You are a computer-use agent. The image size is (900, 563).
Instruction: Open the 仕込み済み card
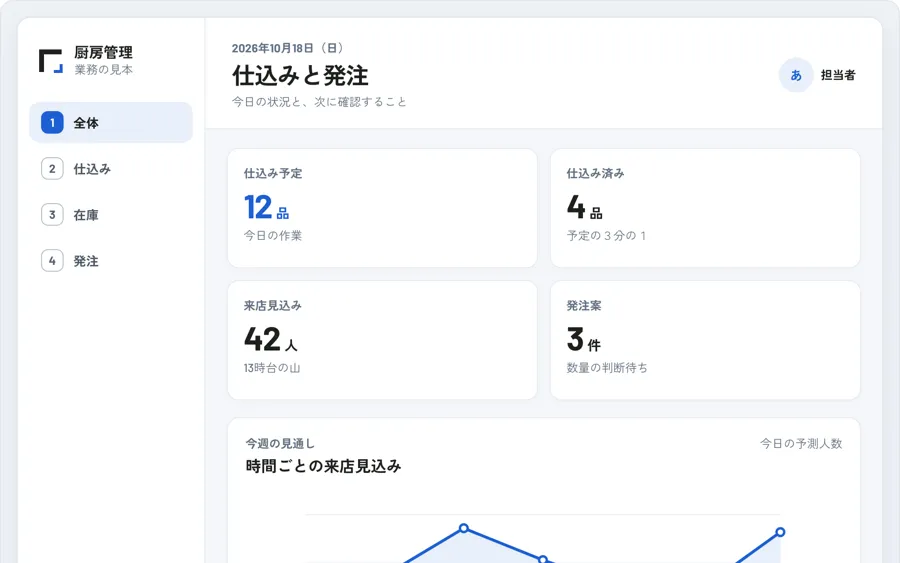pyautogui.click(x=705, y=208)
